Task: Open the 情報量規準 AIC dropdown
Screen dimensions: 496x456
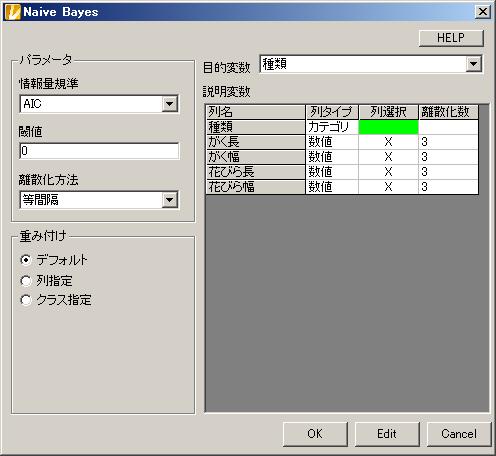Action: pos(170,104)
